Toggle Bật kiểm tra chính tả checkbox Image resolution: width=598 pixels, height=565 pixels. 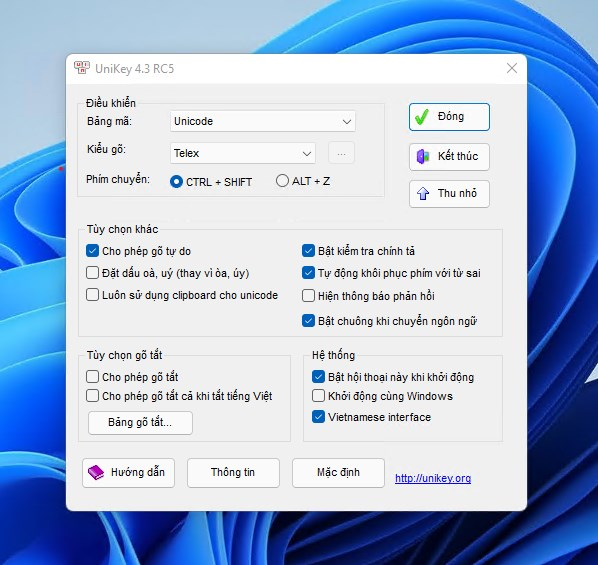(308, 251)
